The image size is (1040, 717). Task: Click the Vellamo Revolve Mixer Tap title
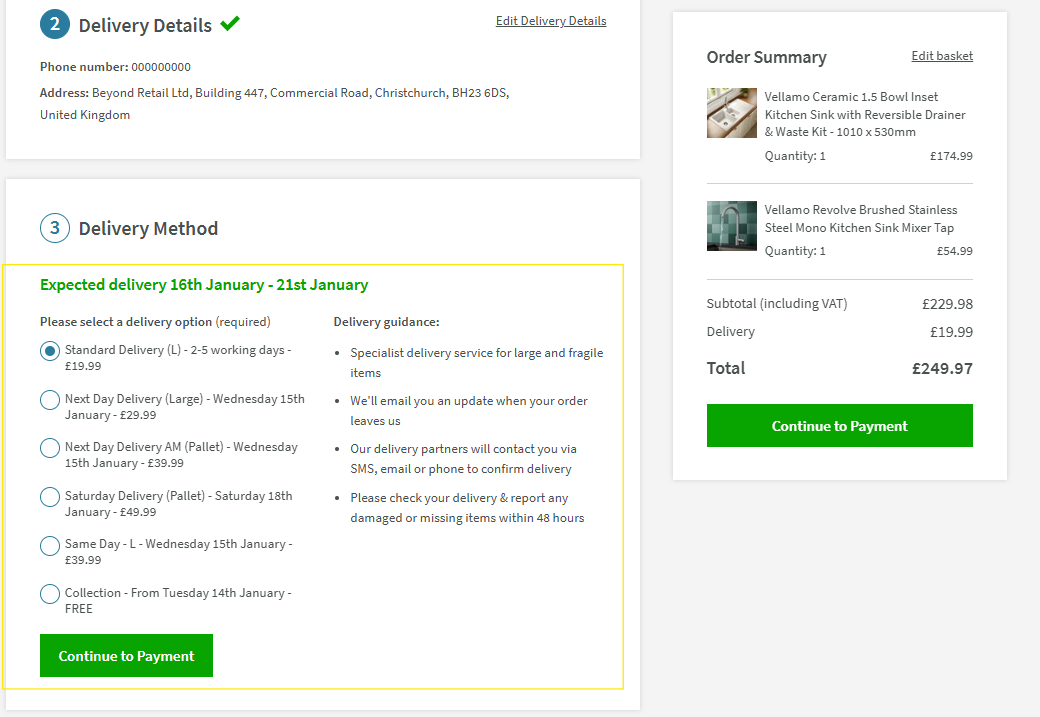861,219
